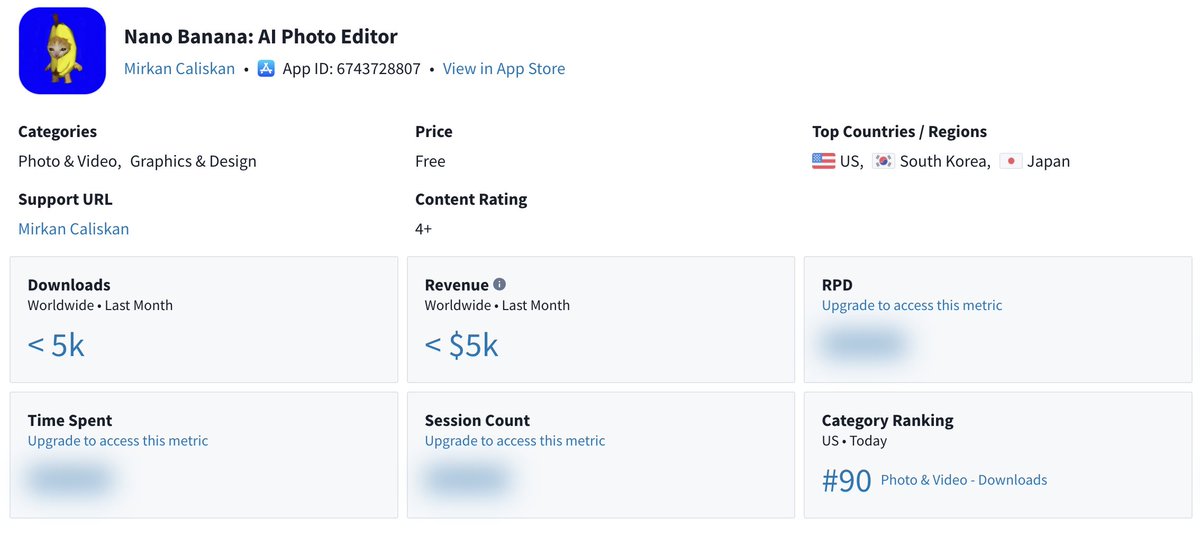Click the Downloads card heading
Image resolution: width=1200 pixels, height=545 pixels.
[69, 285]
